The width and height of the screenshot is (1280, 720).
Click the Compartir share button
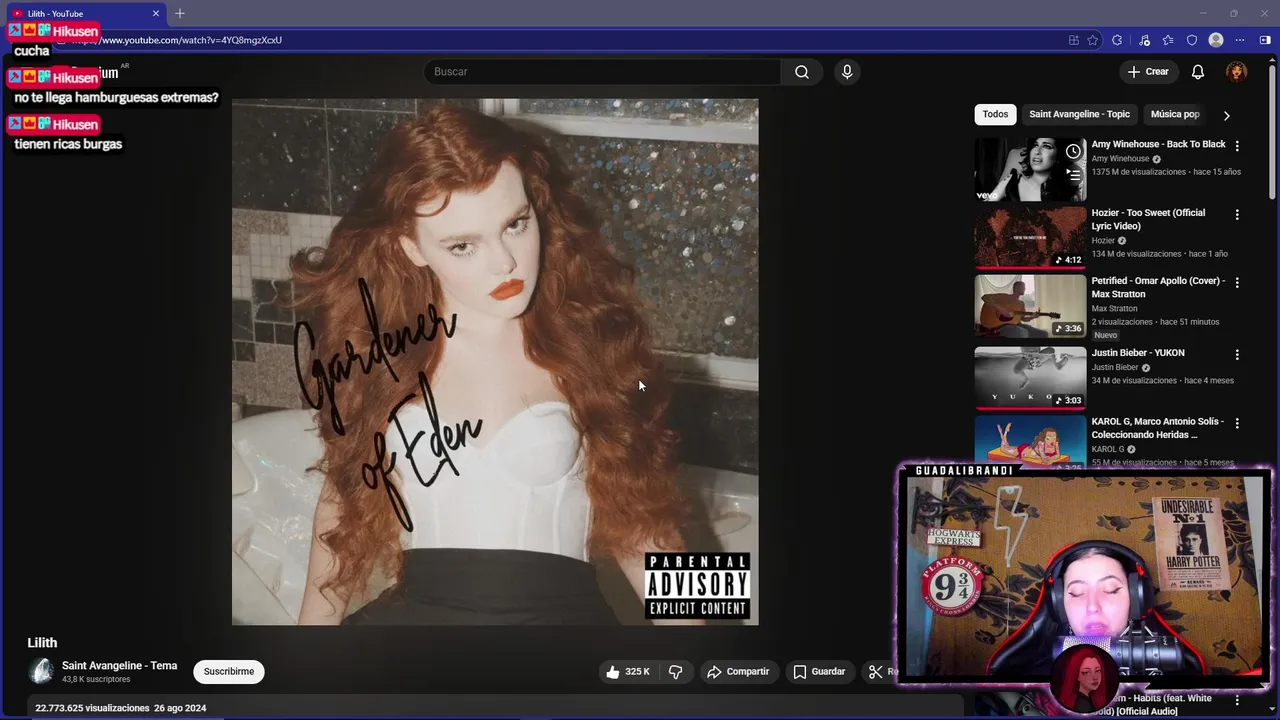pos(738,672)
